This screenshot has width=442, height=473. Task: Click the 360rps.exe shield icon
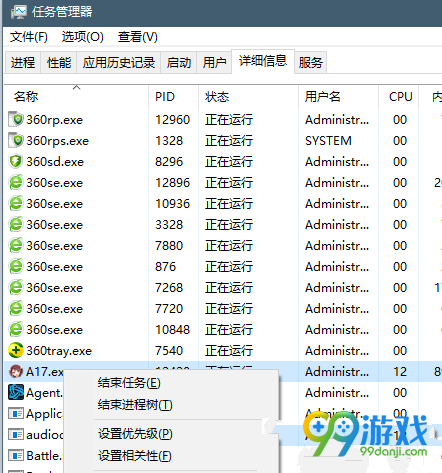(x=16, y=140)
